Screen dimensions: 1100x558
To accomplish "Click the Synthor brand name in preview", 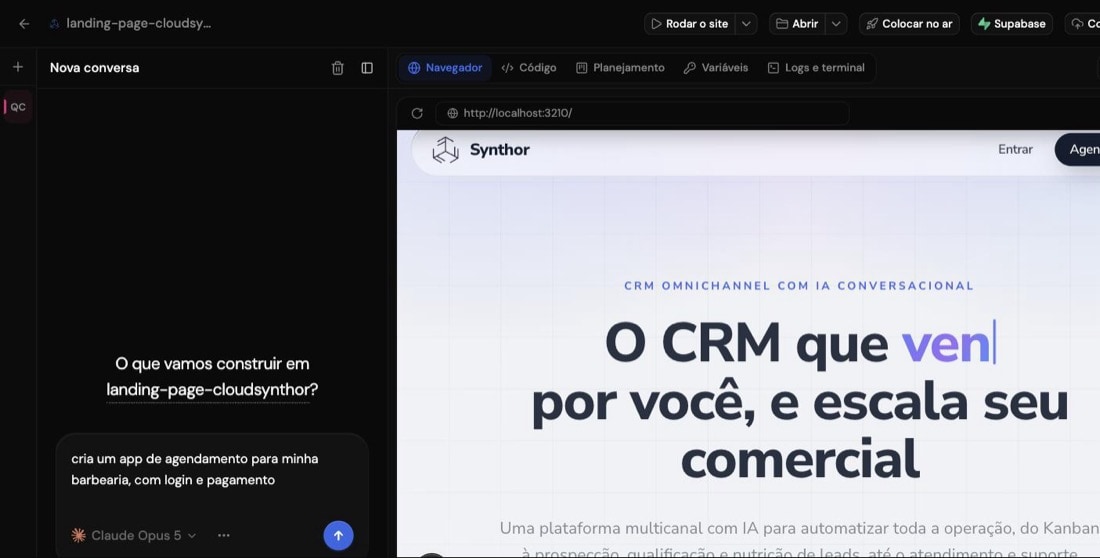I will click(499, 150).
